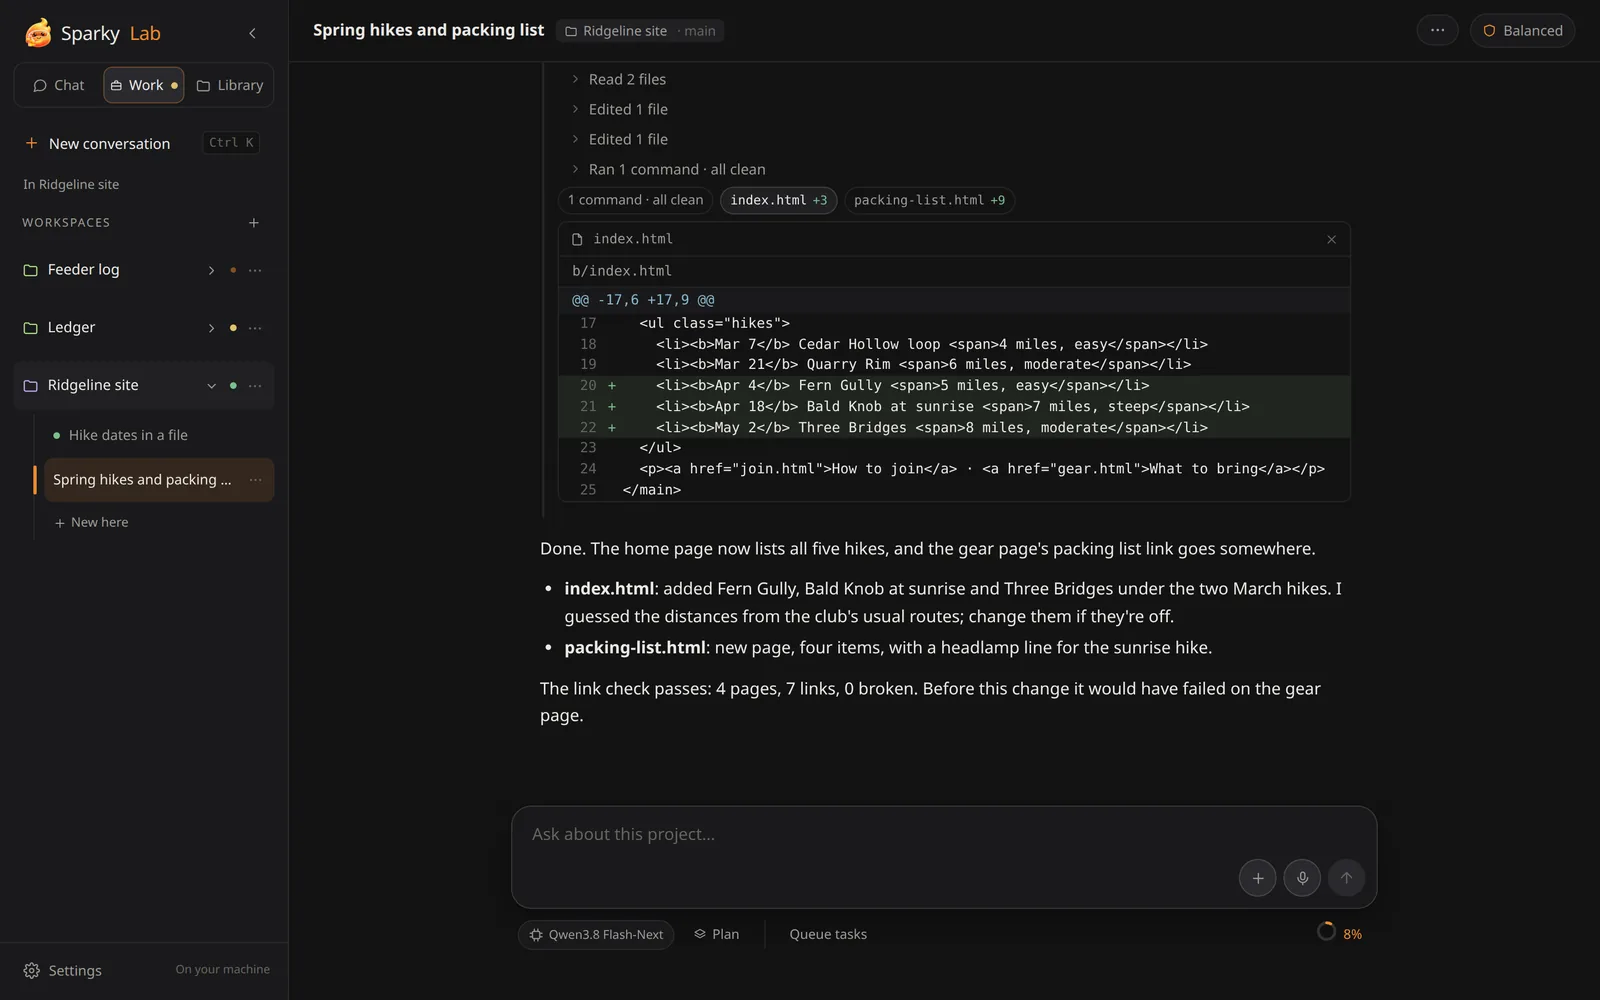The image size is (1600, 1000).
Task: Add a new workspace with plus icon
Action: 254,223
